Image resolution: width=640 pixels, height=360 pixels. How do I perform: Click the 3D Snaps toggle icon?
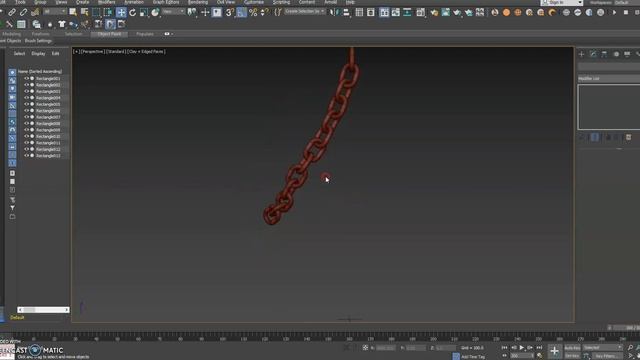pos(229,13)
